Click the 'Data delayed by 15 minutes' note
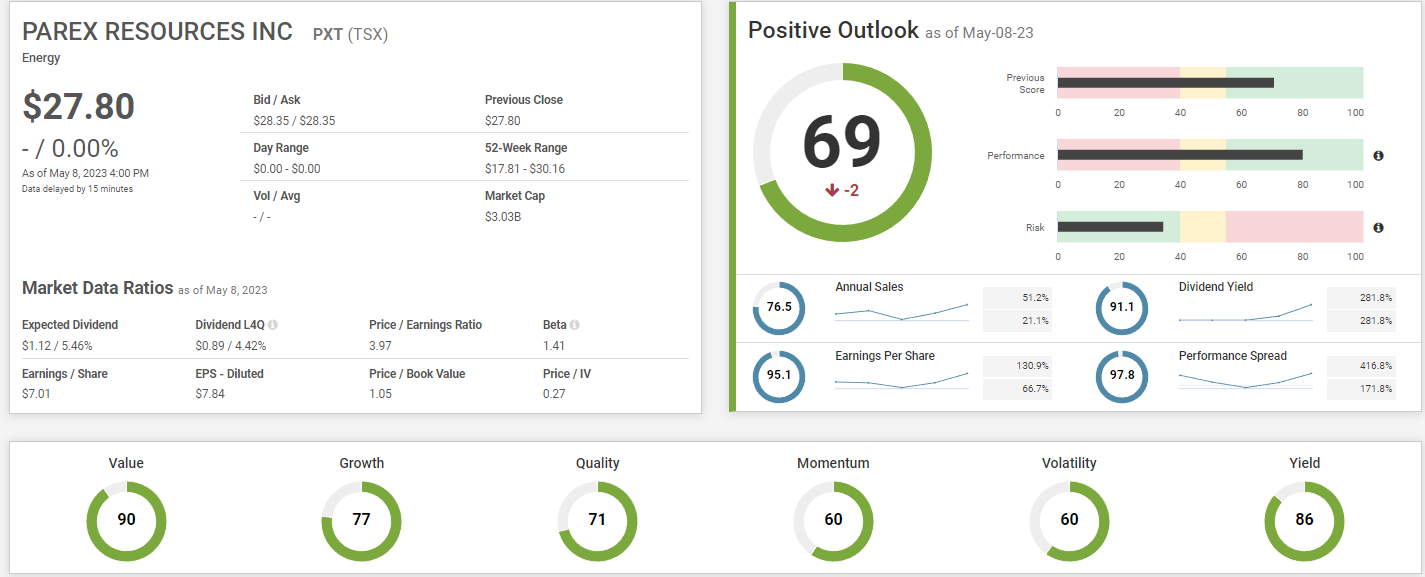This screenshot has height=577, width=1425. tap(77, 189)
